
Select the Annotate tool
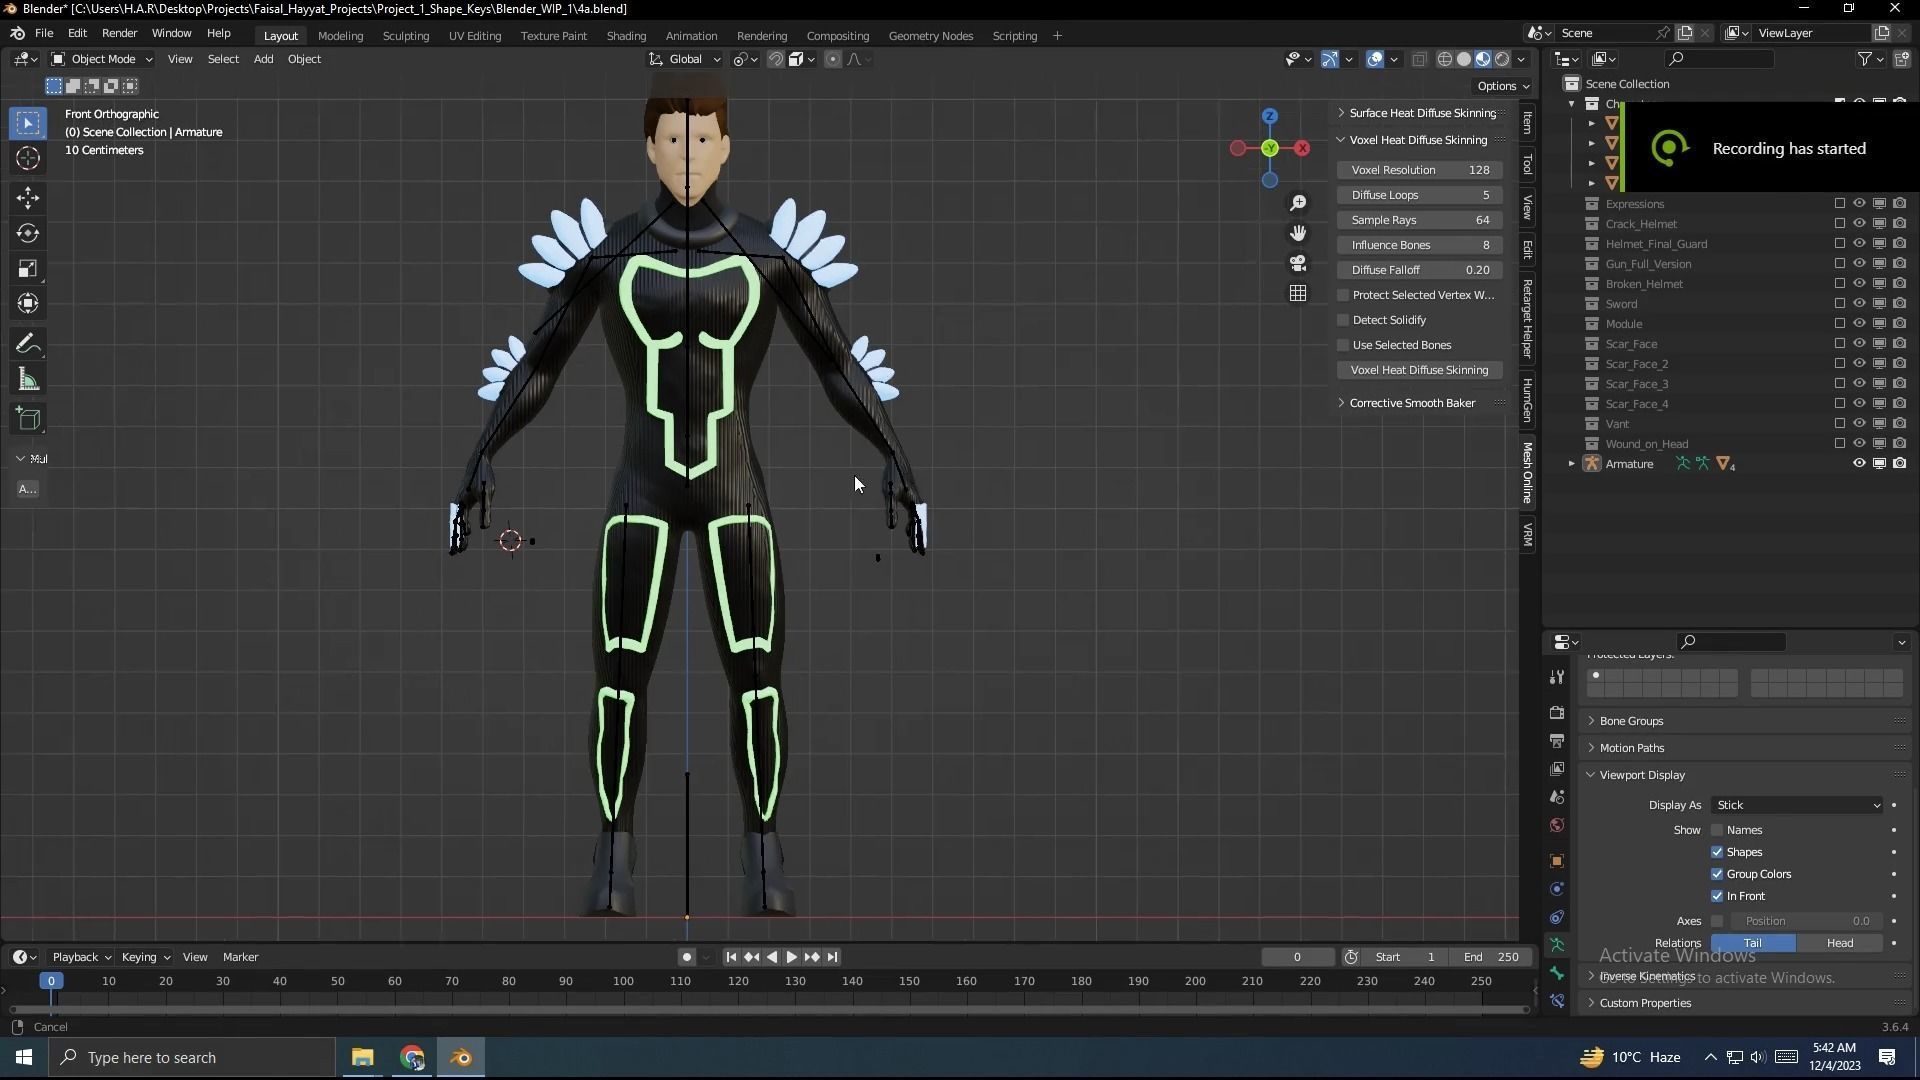[28, 344]
